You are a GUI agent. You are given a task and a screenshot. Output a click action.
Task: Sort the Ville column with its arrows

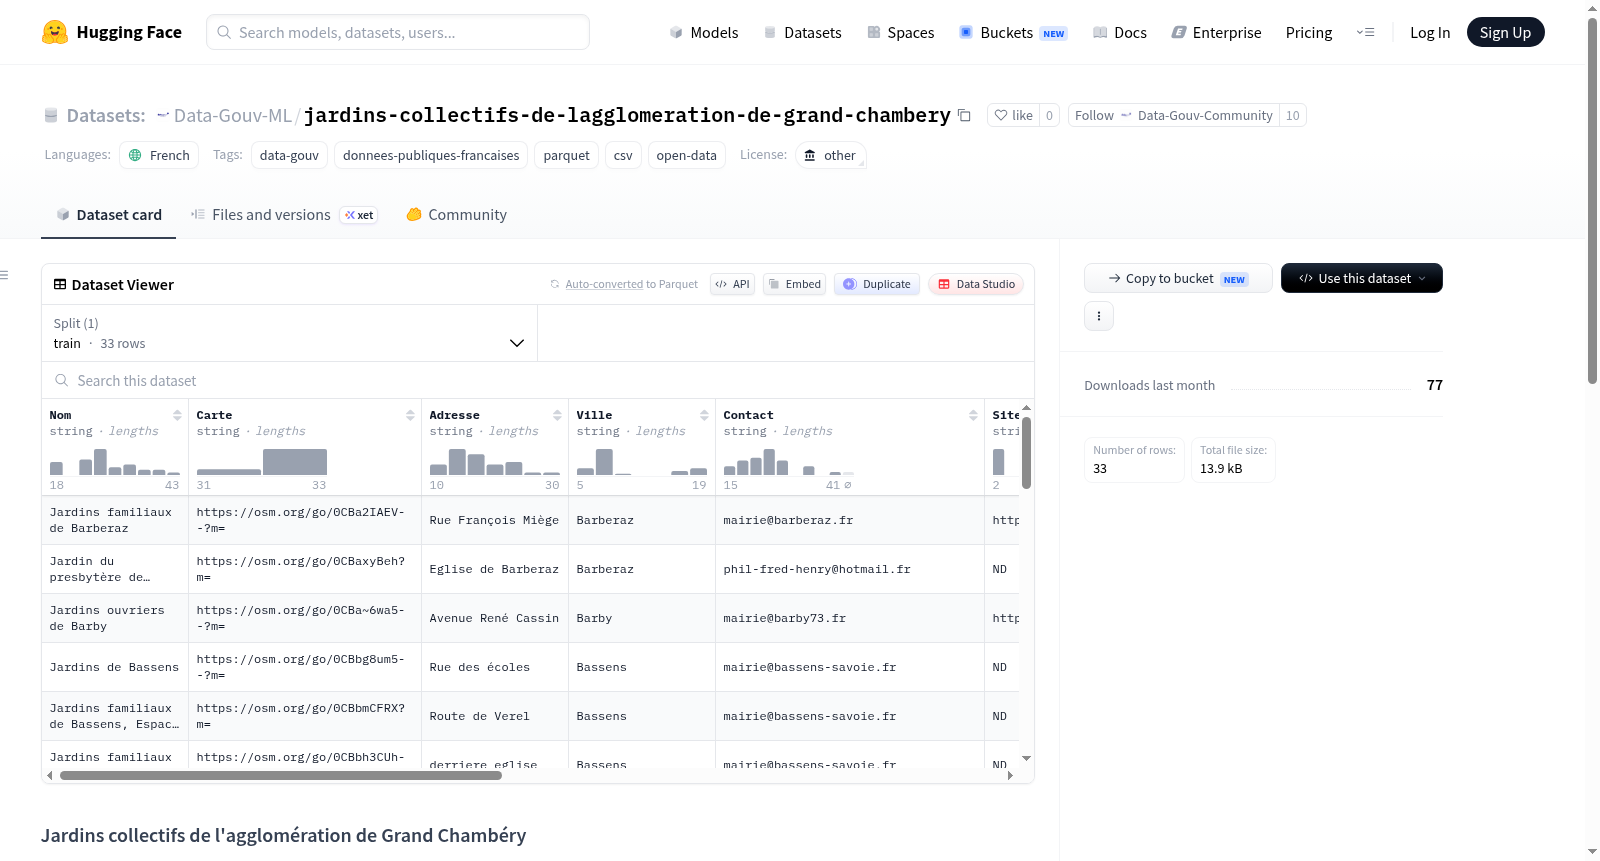tap(704, 415)
